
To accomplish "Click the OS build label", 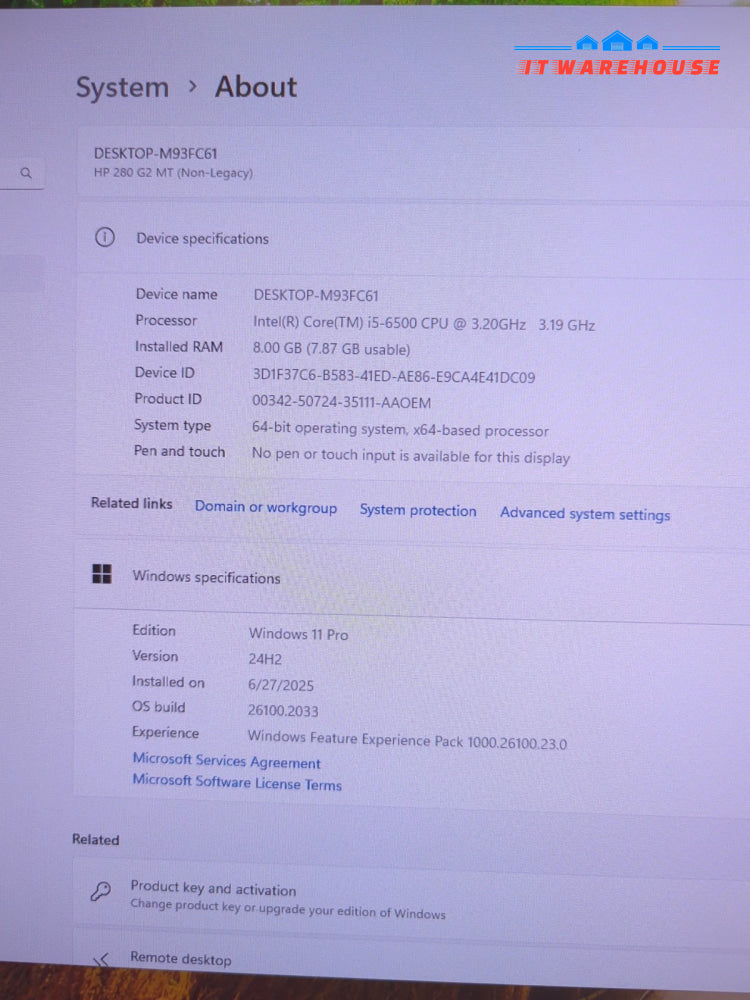I will point(158,707).
